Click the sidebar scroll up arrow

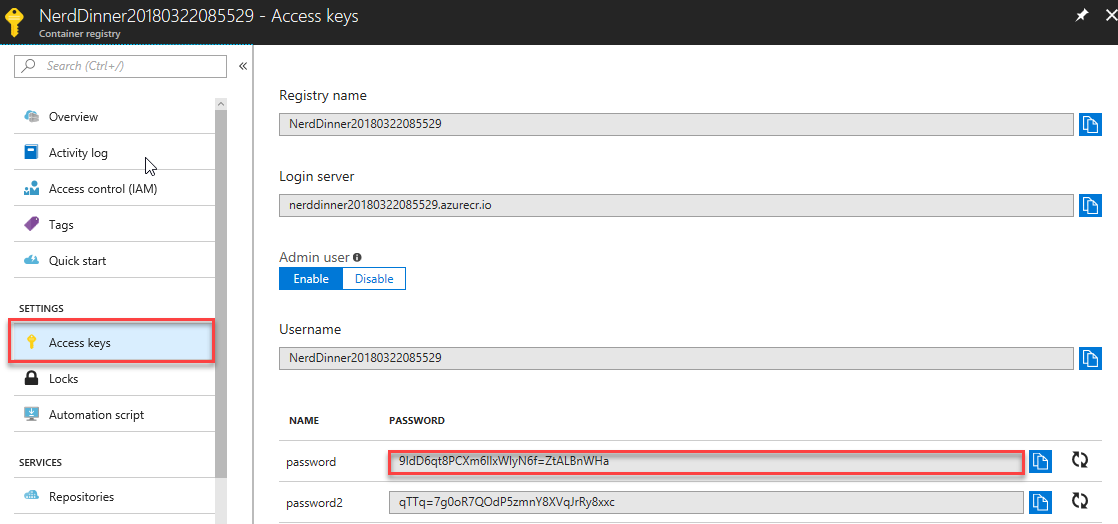coord(220,103)
